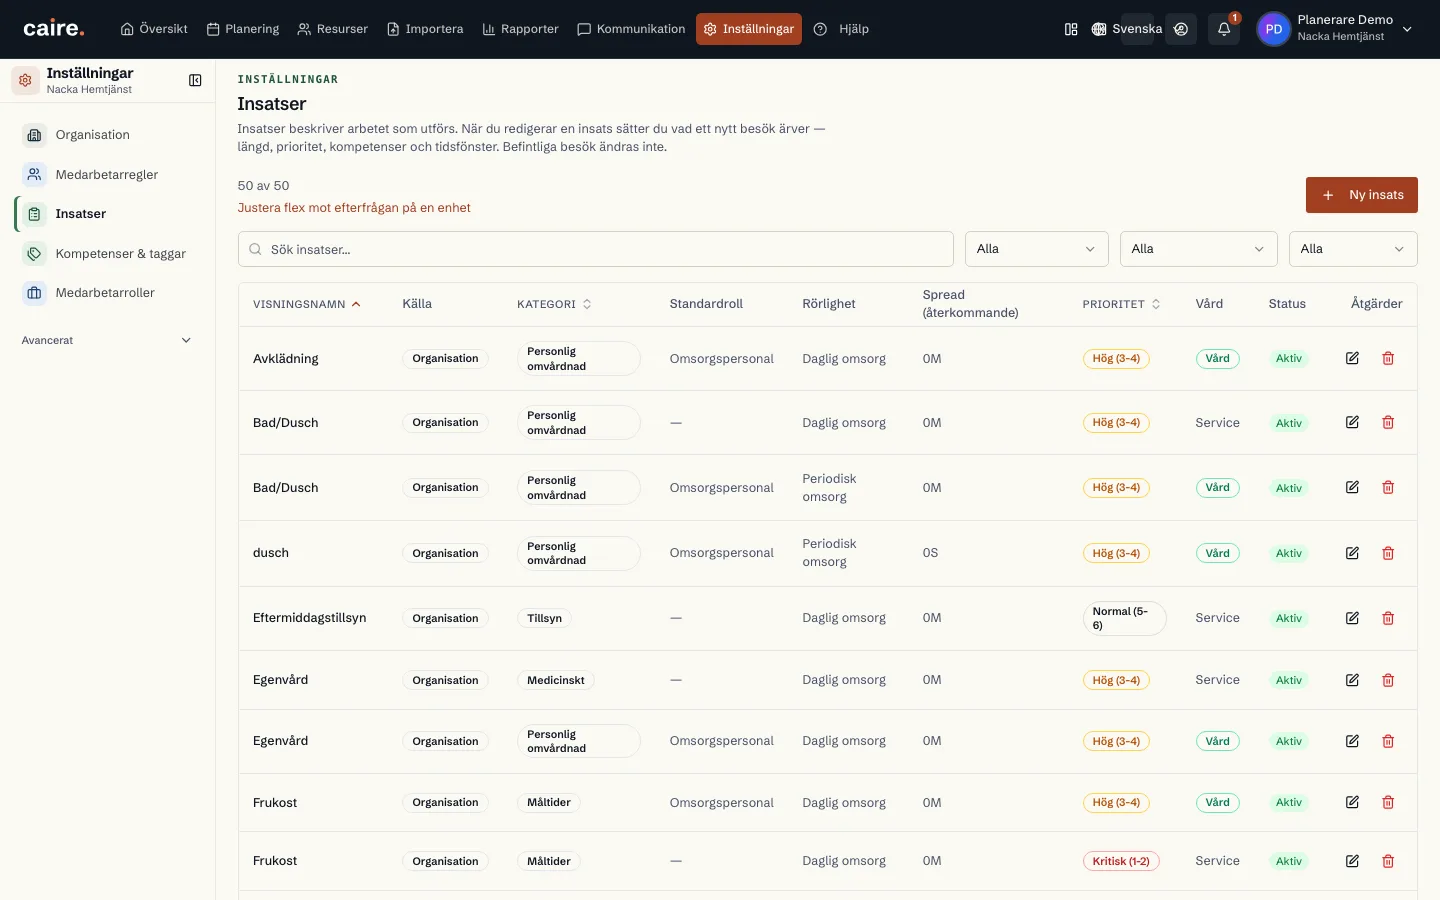Collapse the Inställningar sidebar panel
This screenshot has height=900, width=1440.
(x=195, y=80)
